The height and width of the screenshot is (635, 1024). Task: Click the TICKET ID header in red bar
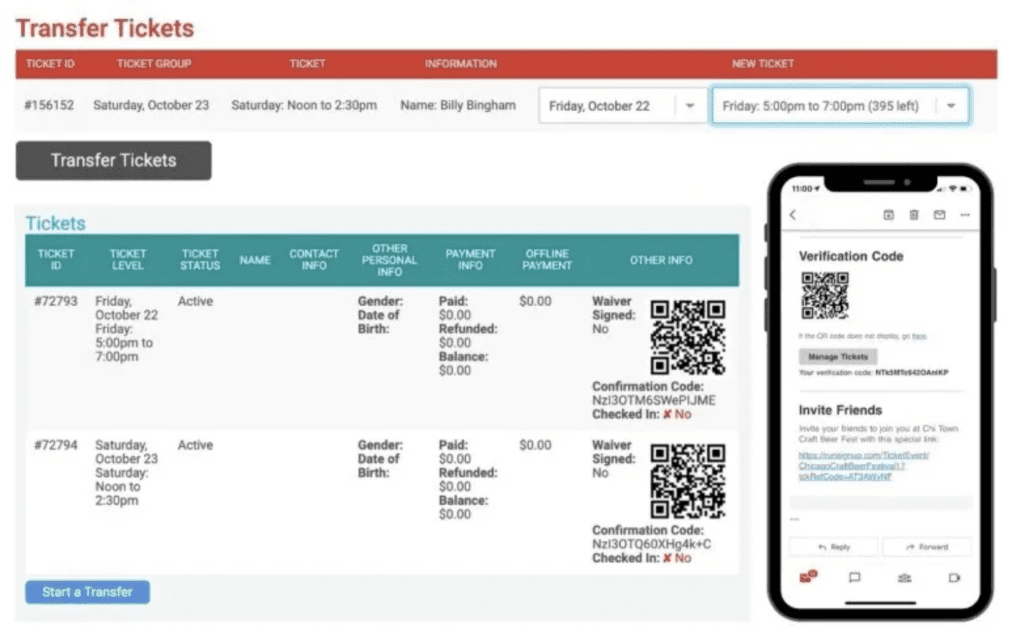click(50, 64)
